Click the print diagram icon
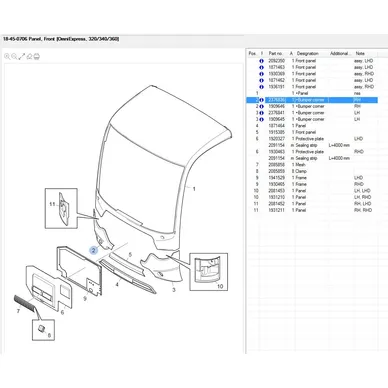388x388 pixels. 37,56
